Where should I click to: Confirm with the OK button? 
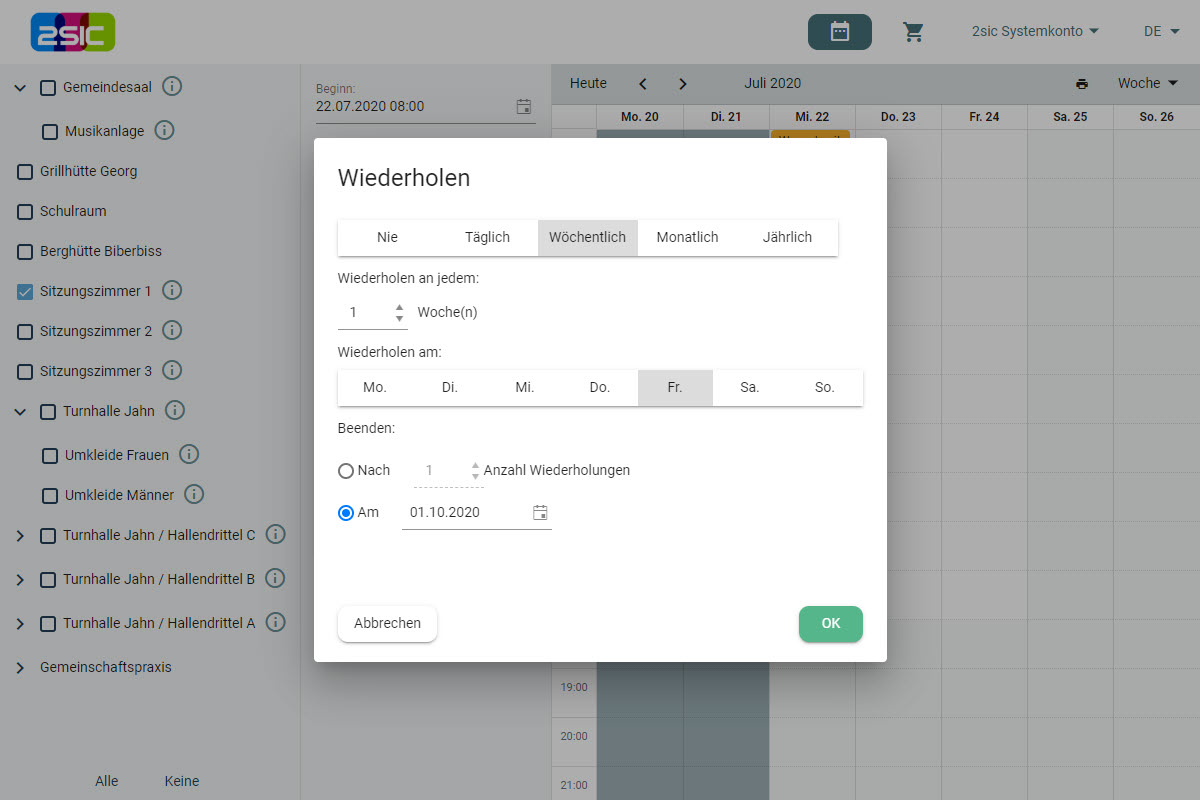pyautogui.click(x=830, y=624)
